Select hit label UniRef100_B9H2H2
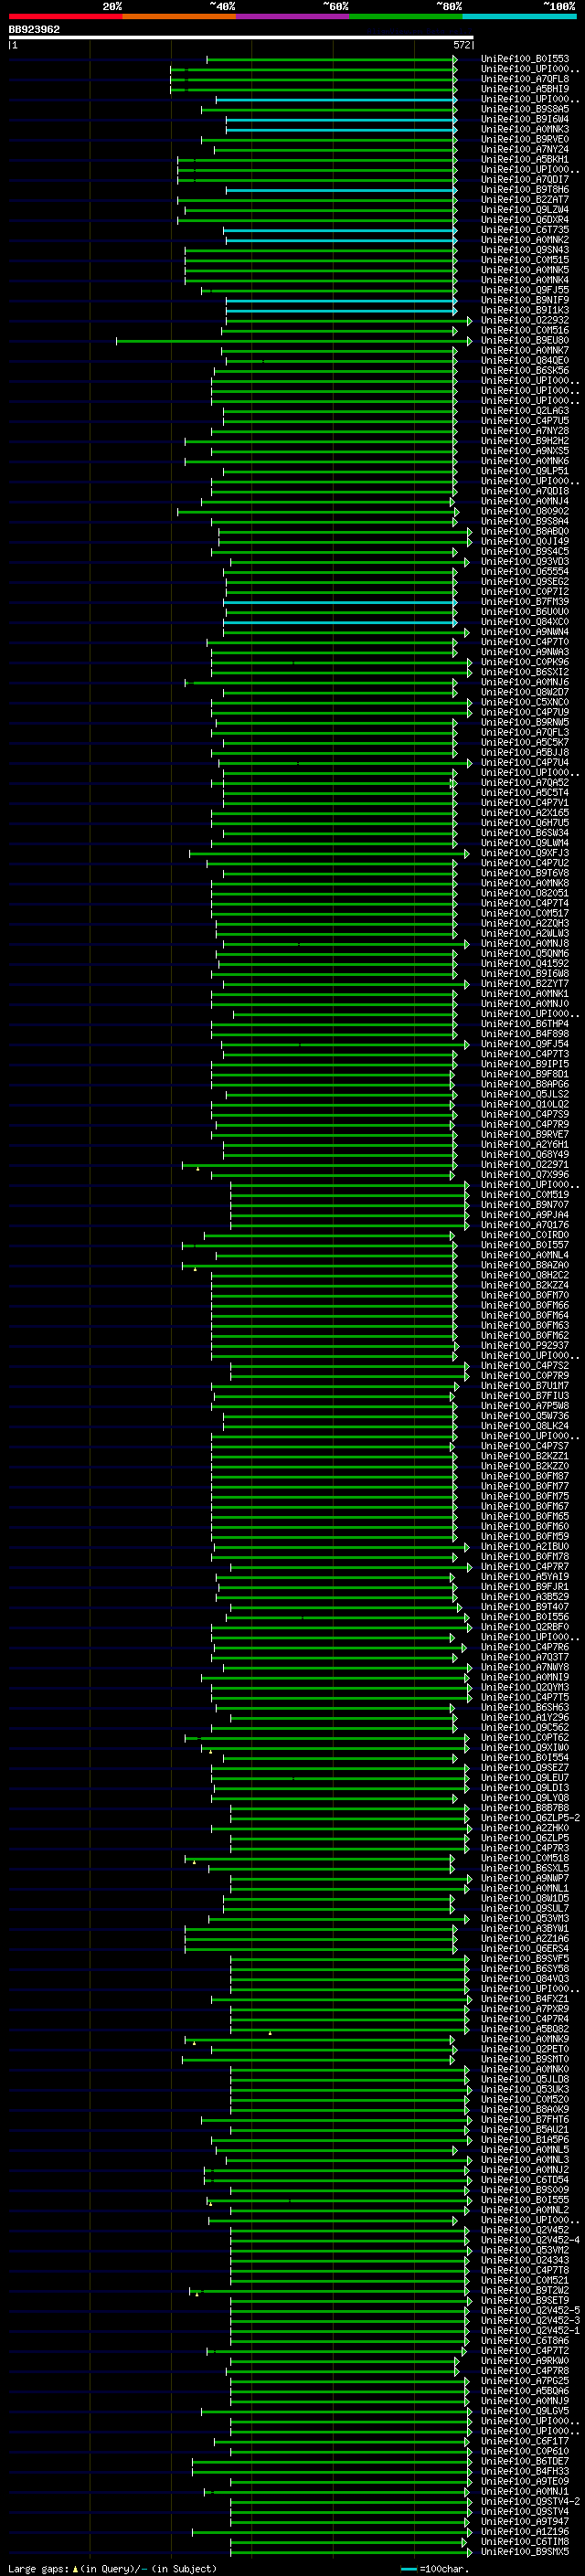 point(525,441)
